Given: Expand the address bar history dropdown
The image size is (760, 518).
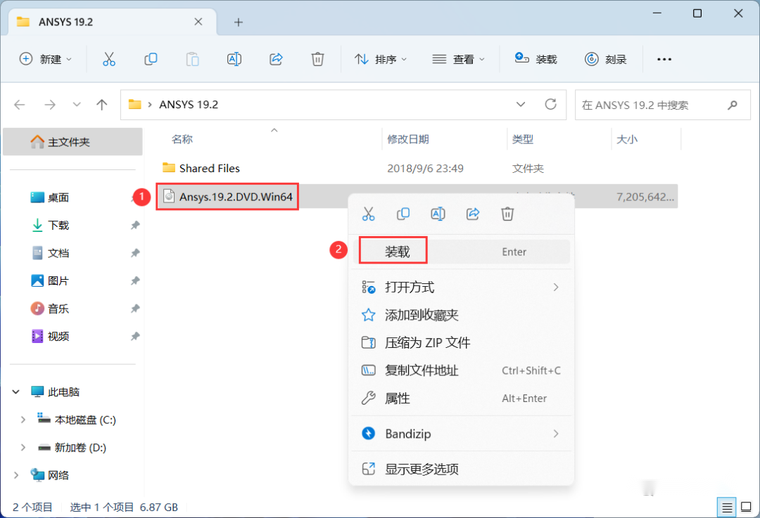Looking at the screenshot, I should pyautogui.click(x=521, y=104).
